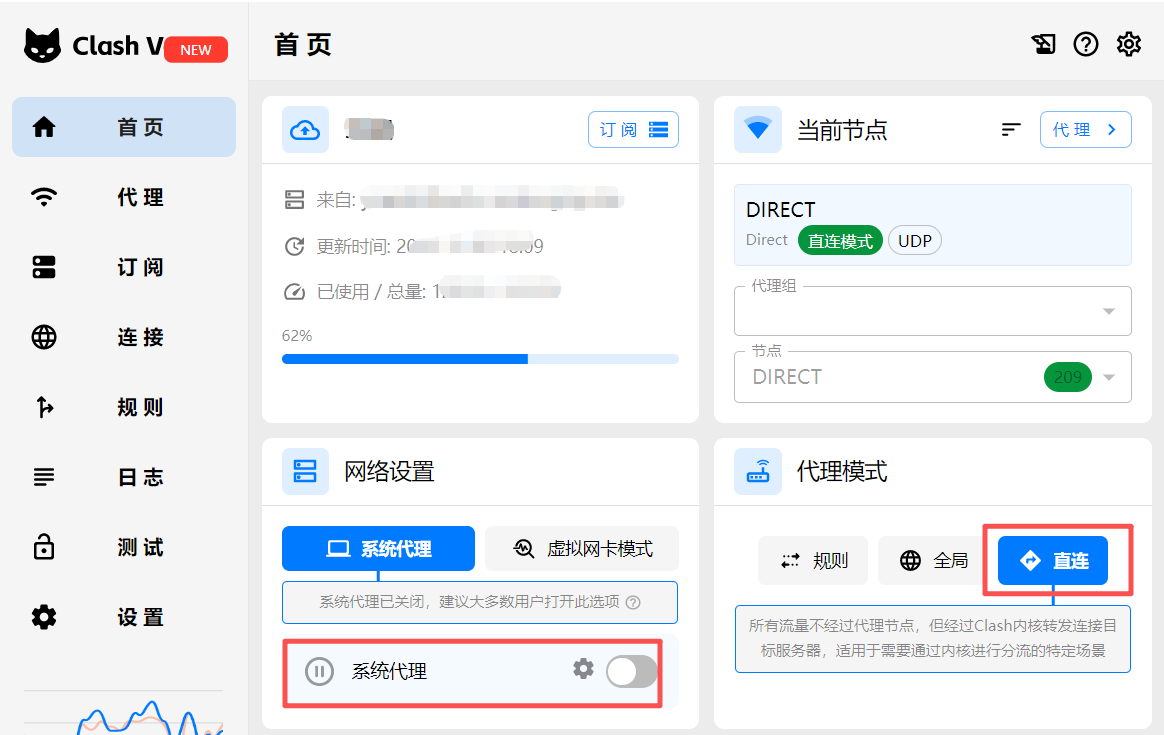Select the 规则 proxy mode

[813, 560]
